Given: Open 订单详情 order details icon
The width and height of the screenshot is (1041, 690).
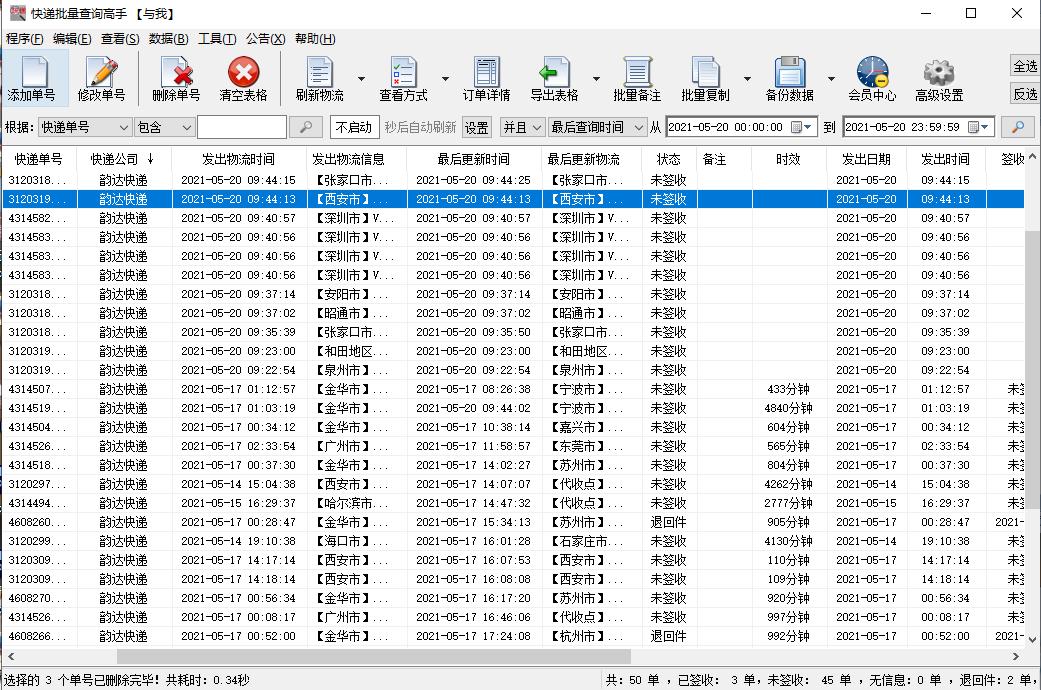Looking at the screenshot, I should click(486, 73).
